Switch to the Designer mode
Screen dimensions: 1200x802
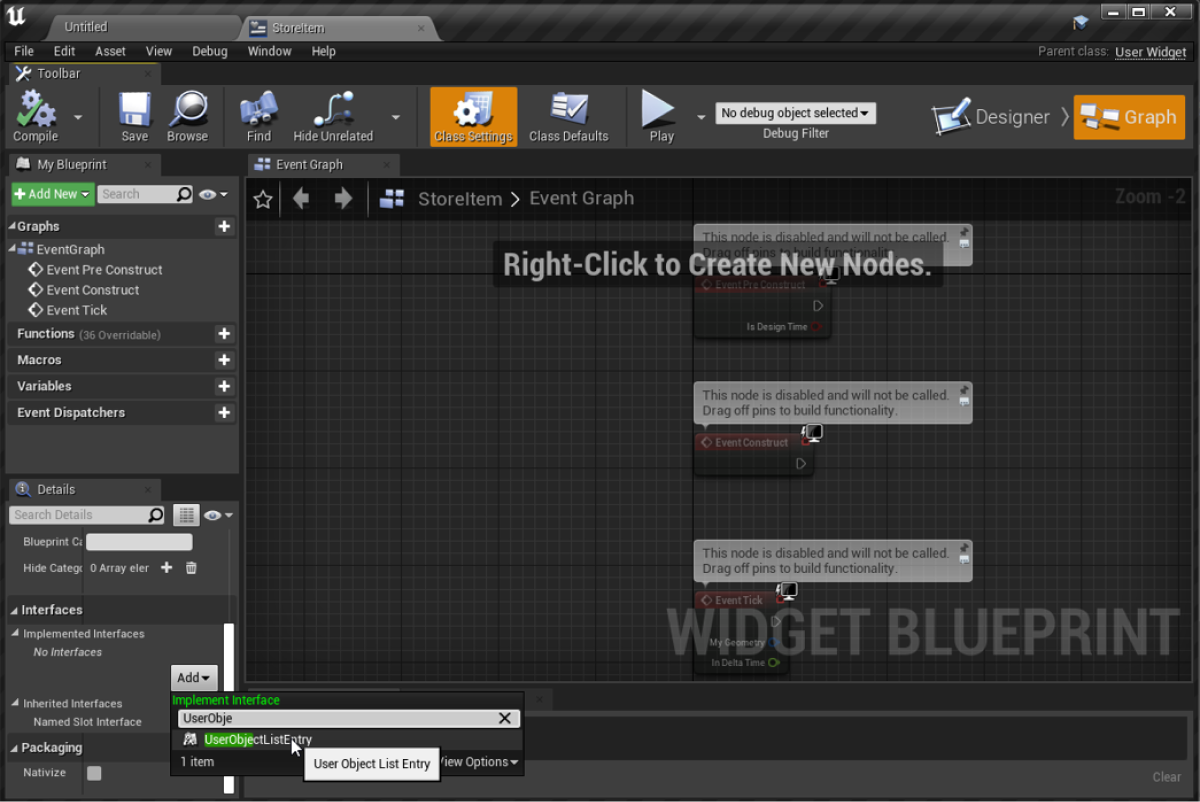[992, 117]
